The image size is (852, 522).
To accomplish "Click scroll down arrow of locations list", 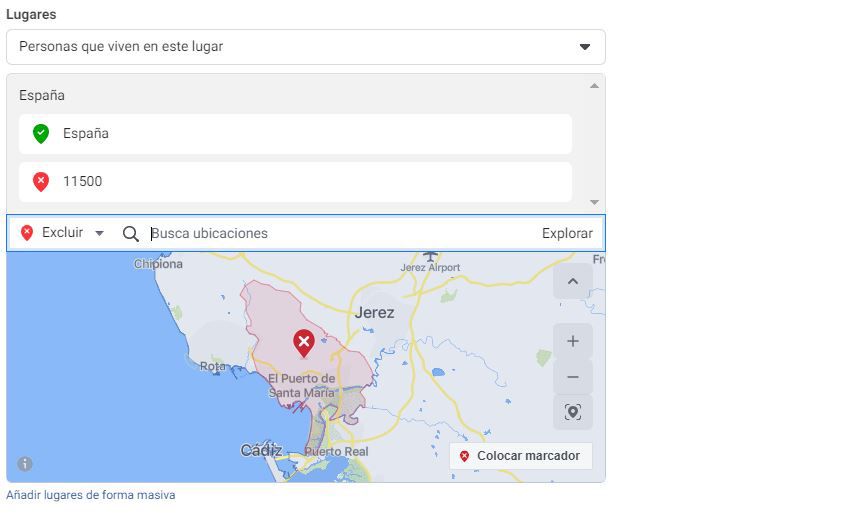I will (x=594, y=202).
